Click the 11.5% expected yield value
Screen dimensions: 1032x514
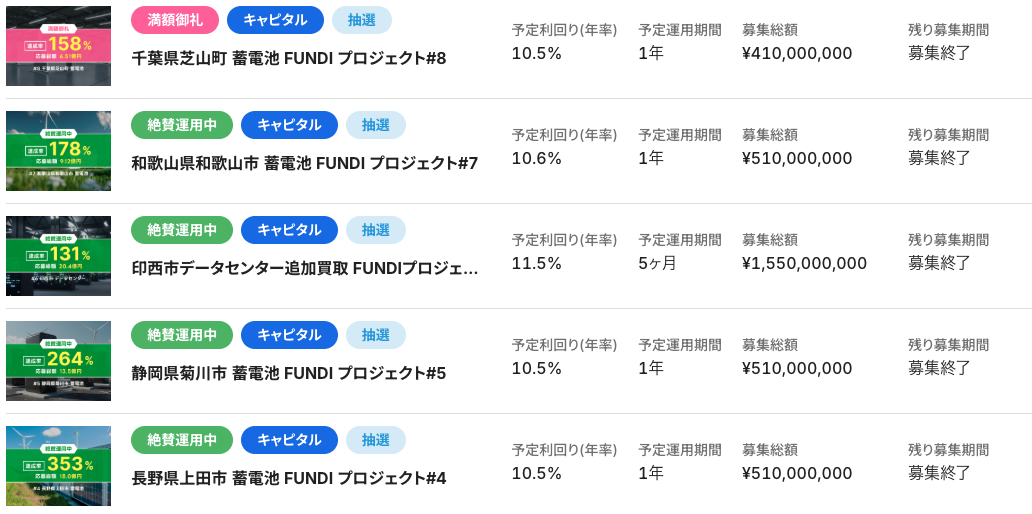coord(537,263)
